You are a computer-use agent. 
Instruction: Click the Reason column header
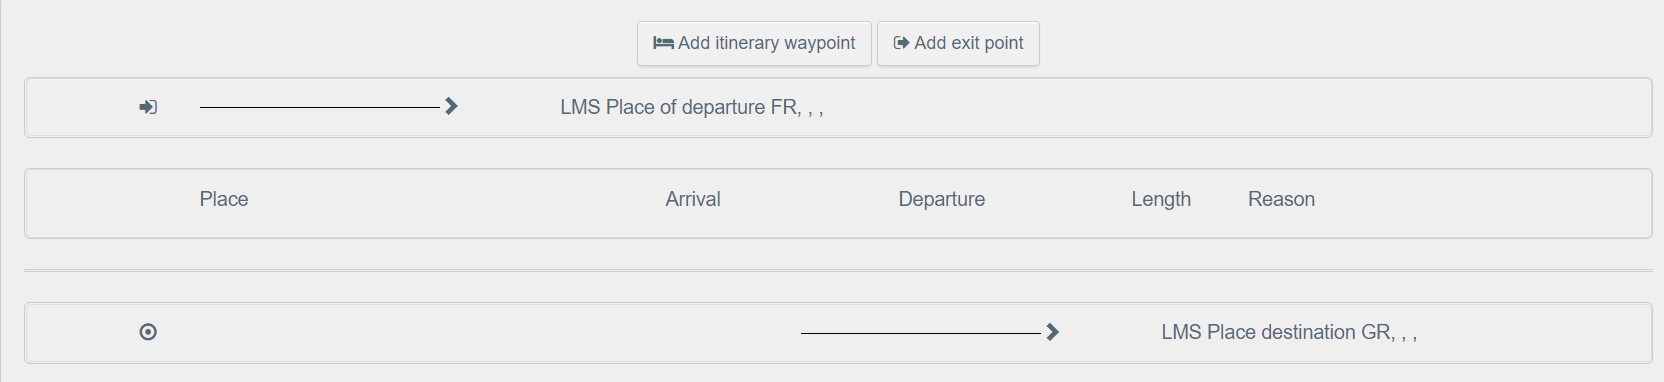coord(1281,199)
